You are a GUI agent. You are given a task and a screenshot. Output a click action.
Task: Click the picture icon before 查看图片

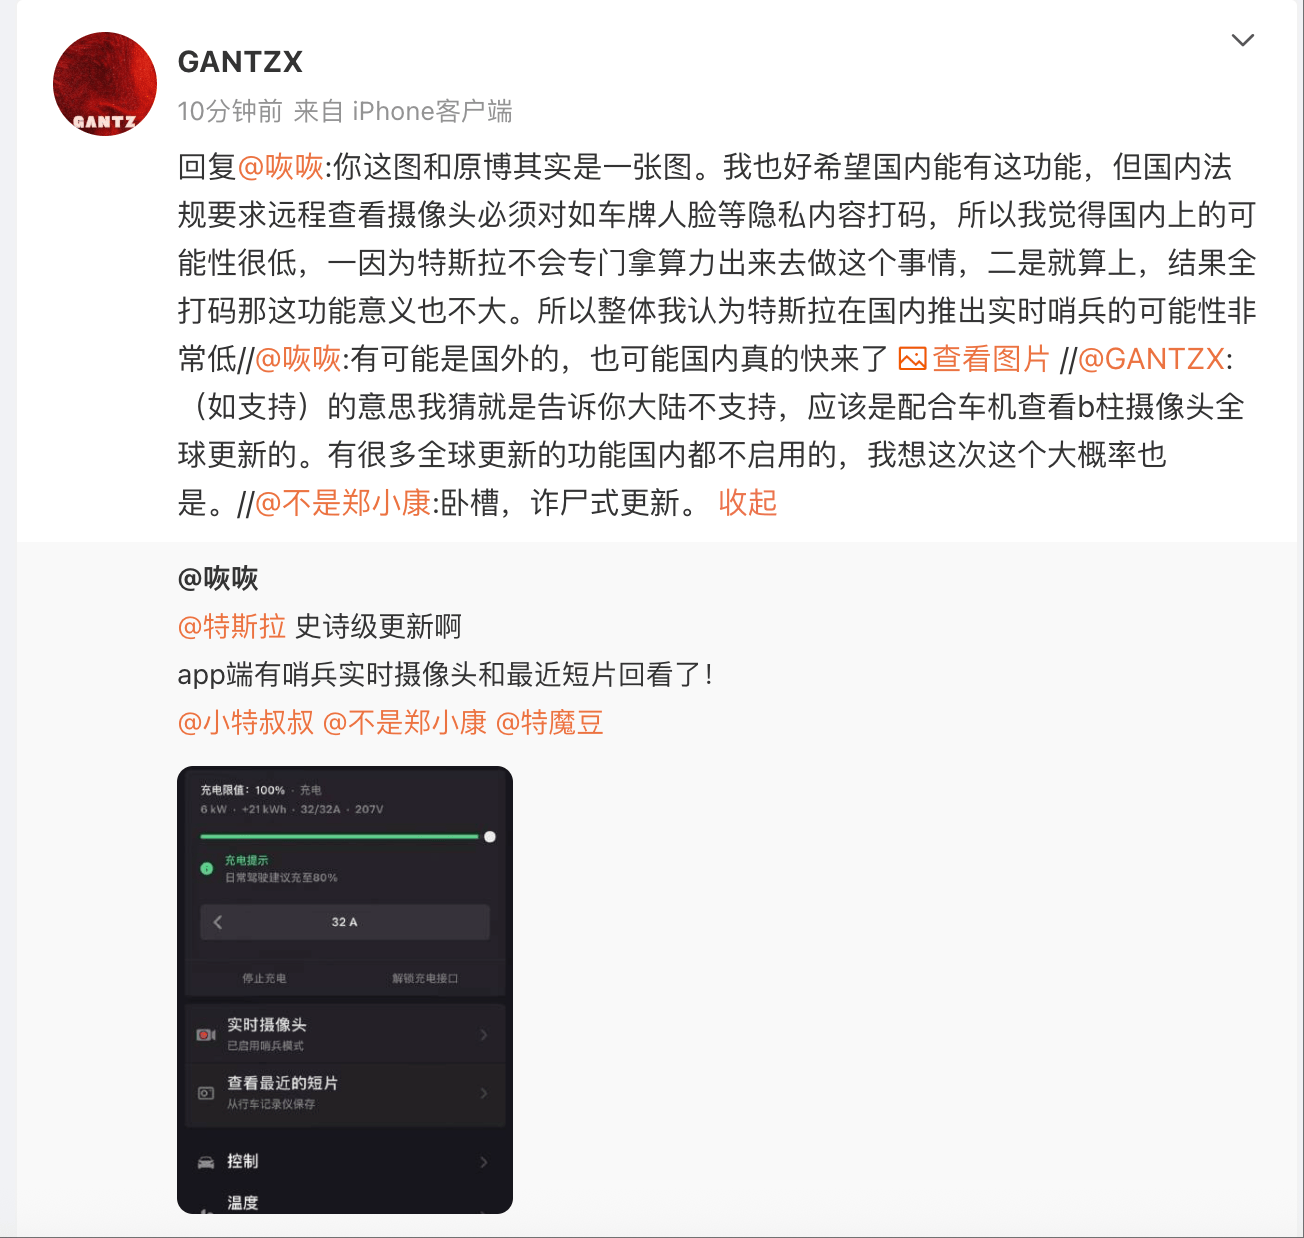coord(913,359)
